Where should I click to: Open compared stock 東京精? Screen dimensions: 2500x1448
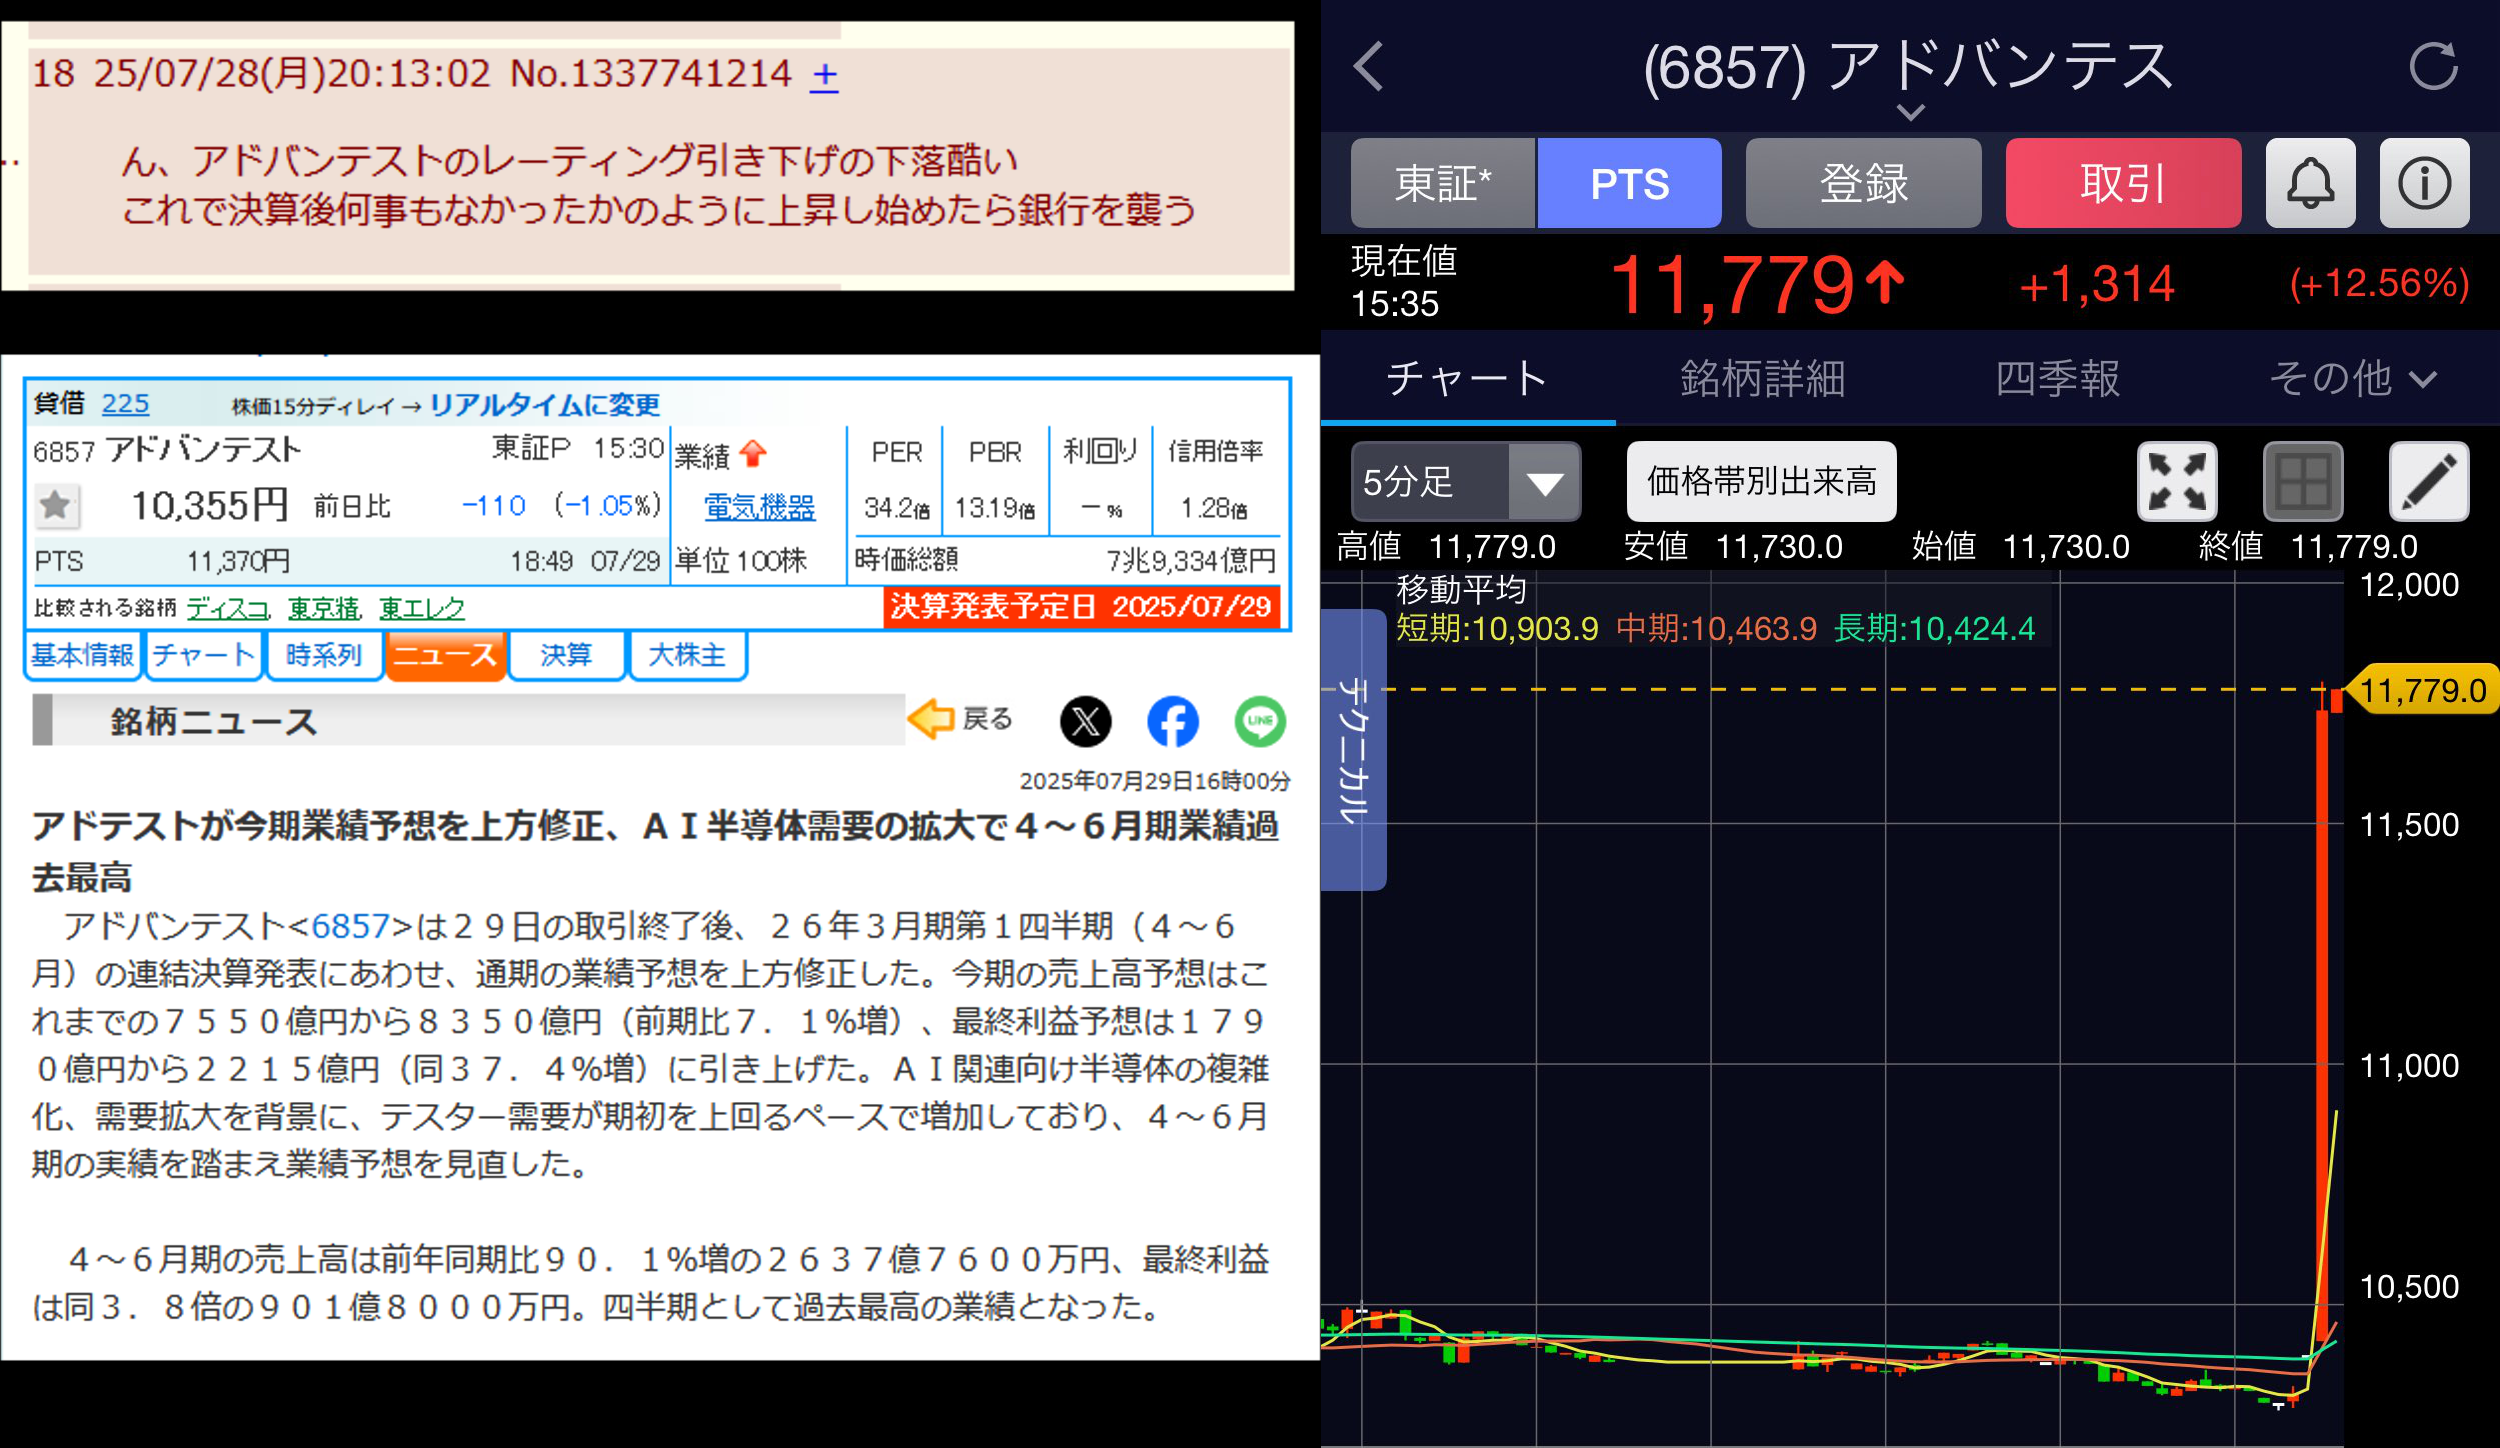tap(324, 608)
